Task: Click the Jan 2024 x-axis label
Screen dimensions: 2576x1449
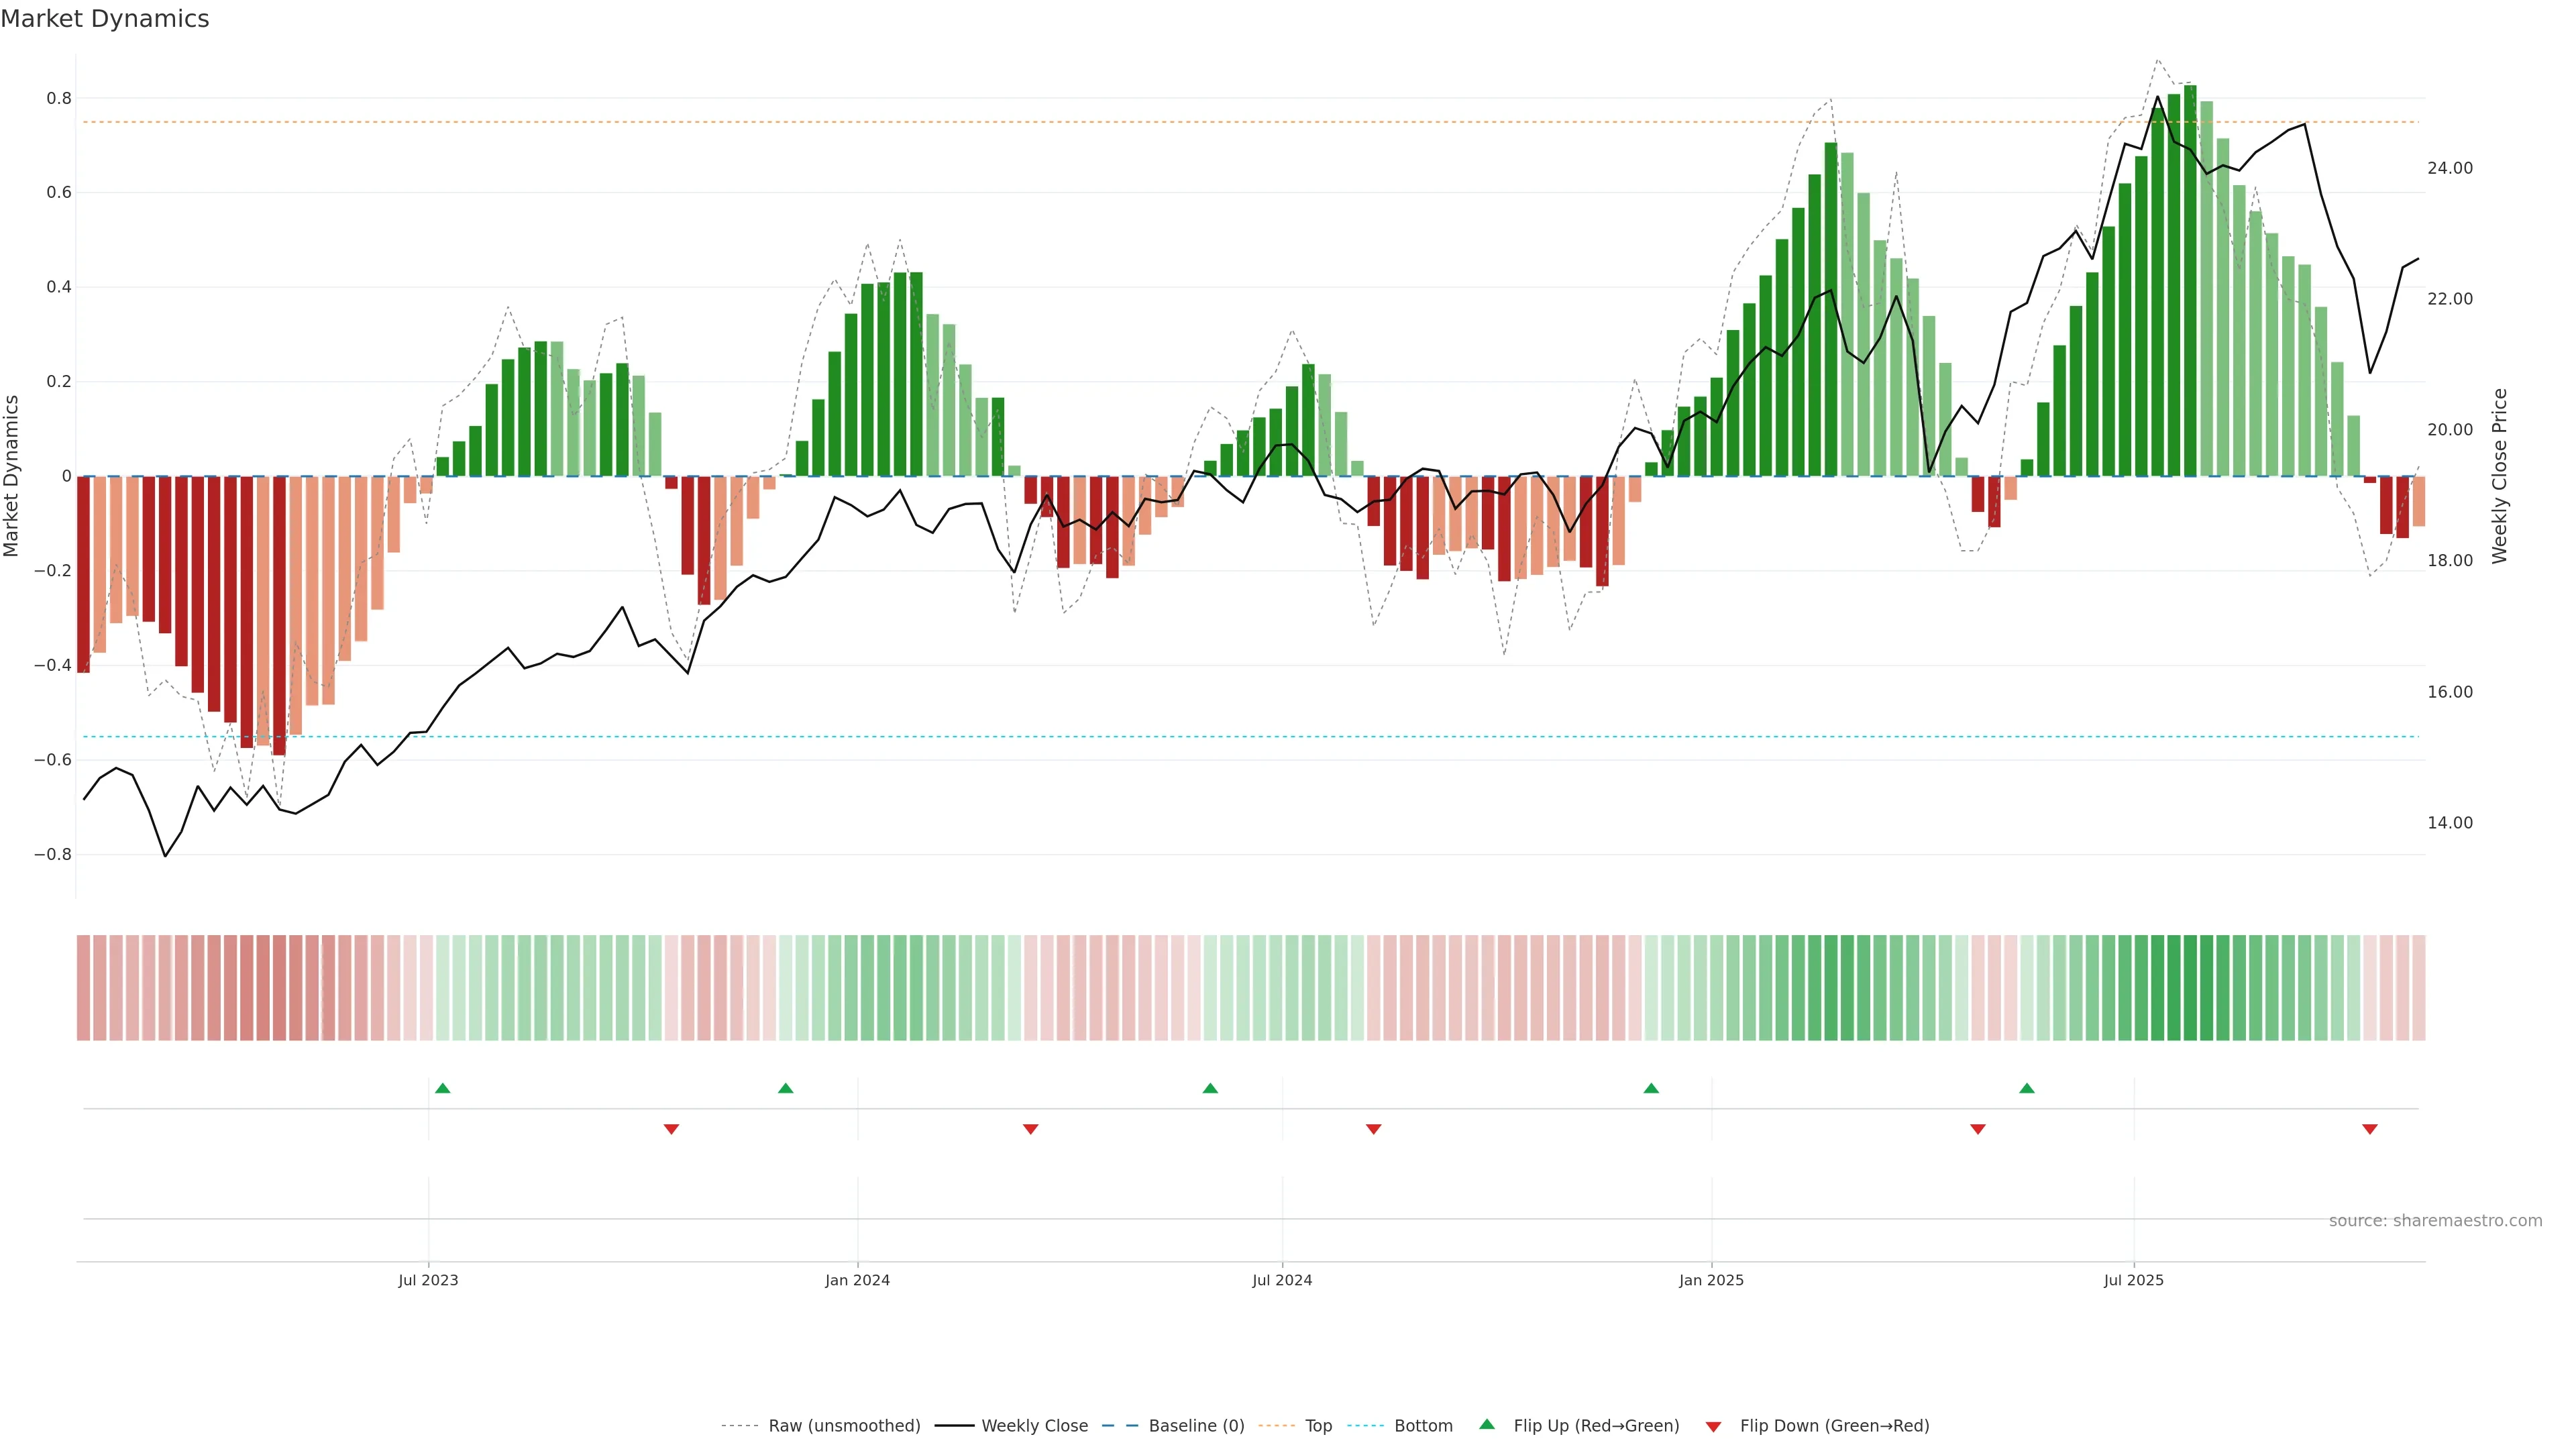Action: click(857, 1280)
